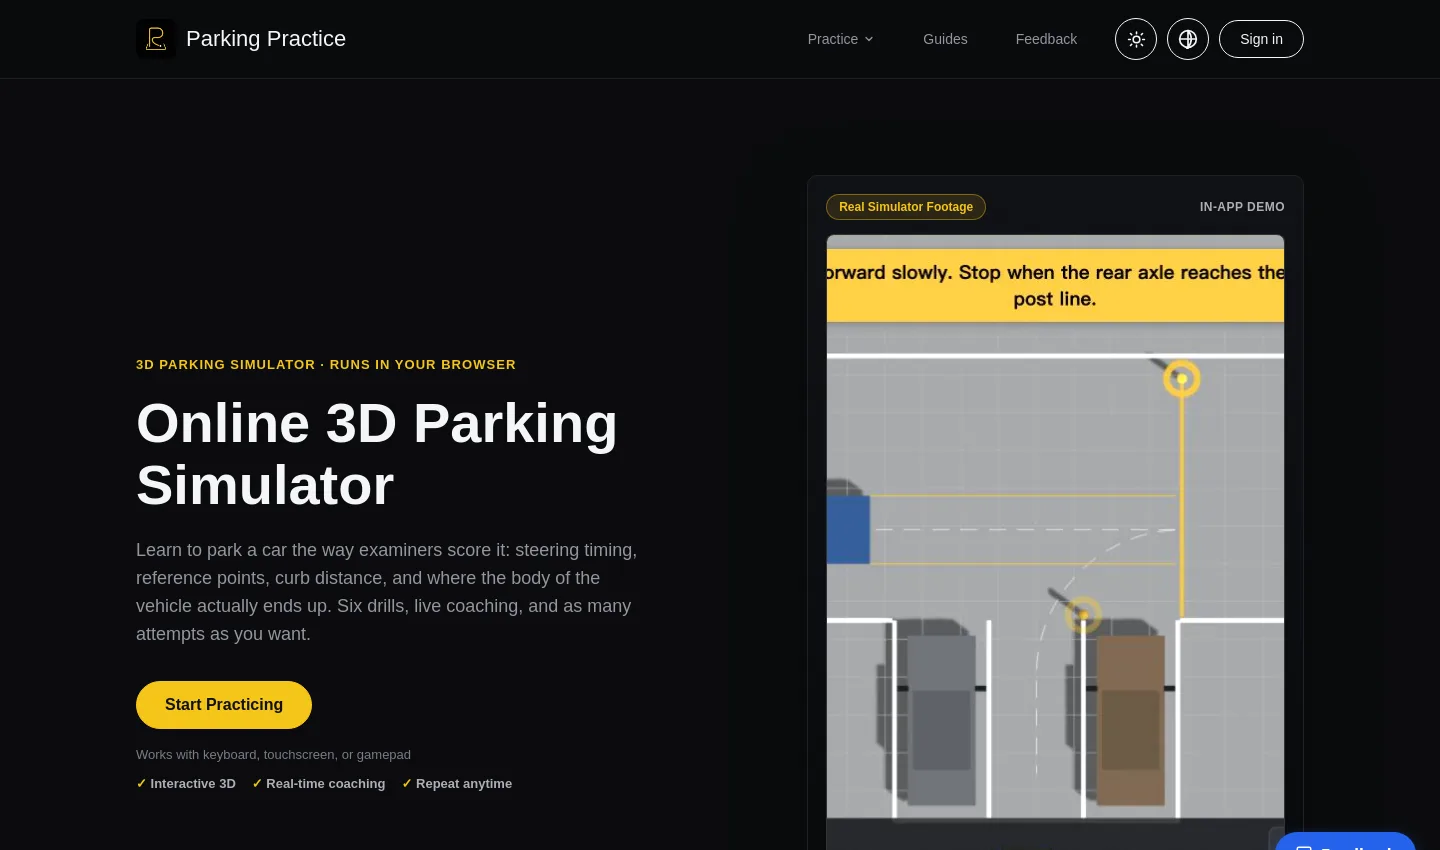Open the Guides page
The image size is (1440, 850).
click(945, 39)
